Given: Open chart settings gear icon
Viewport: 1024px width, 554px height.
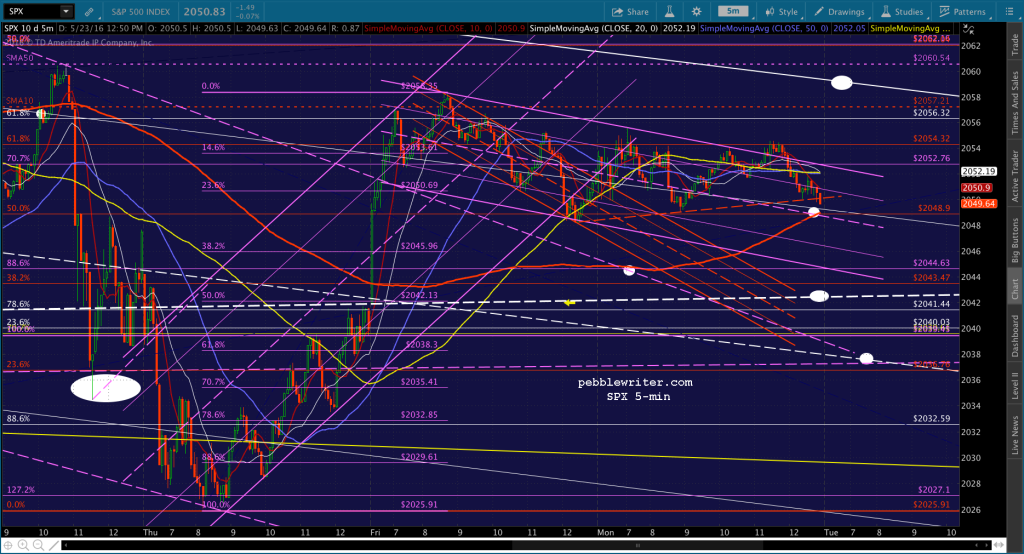Looking at the screenshot, I should (697, 12).
